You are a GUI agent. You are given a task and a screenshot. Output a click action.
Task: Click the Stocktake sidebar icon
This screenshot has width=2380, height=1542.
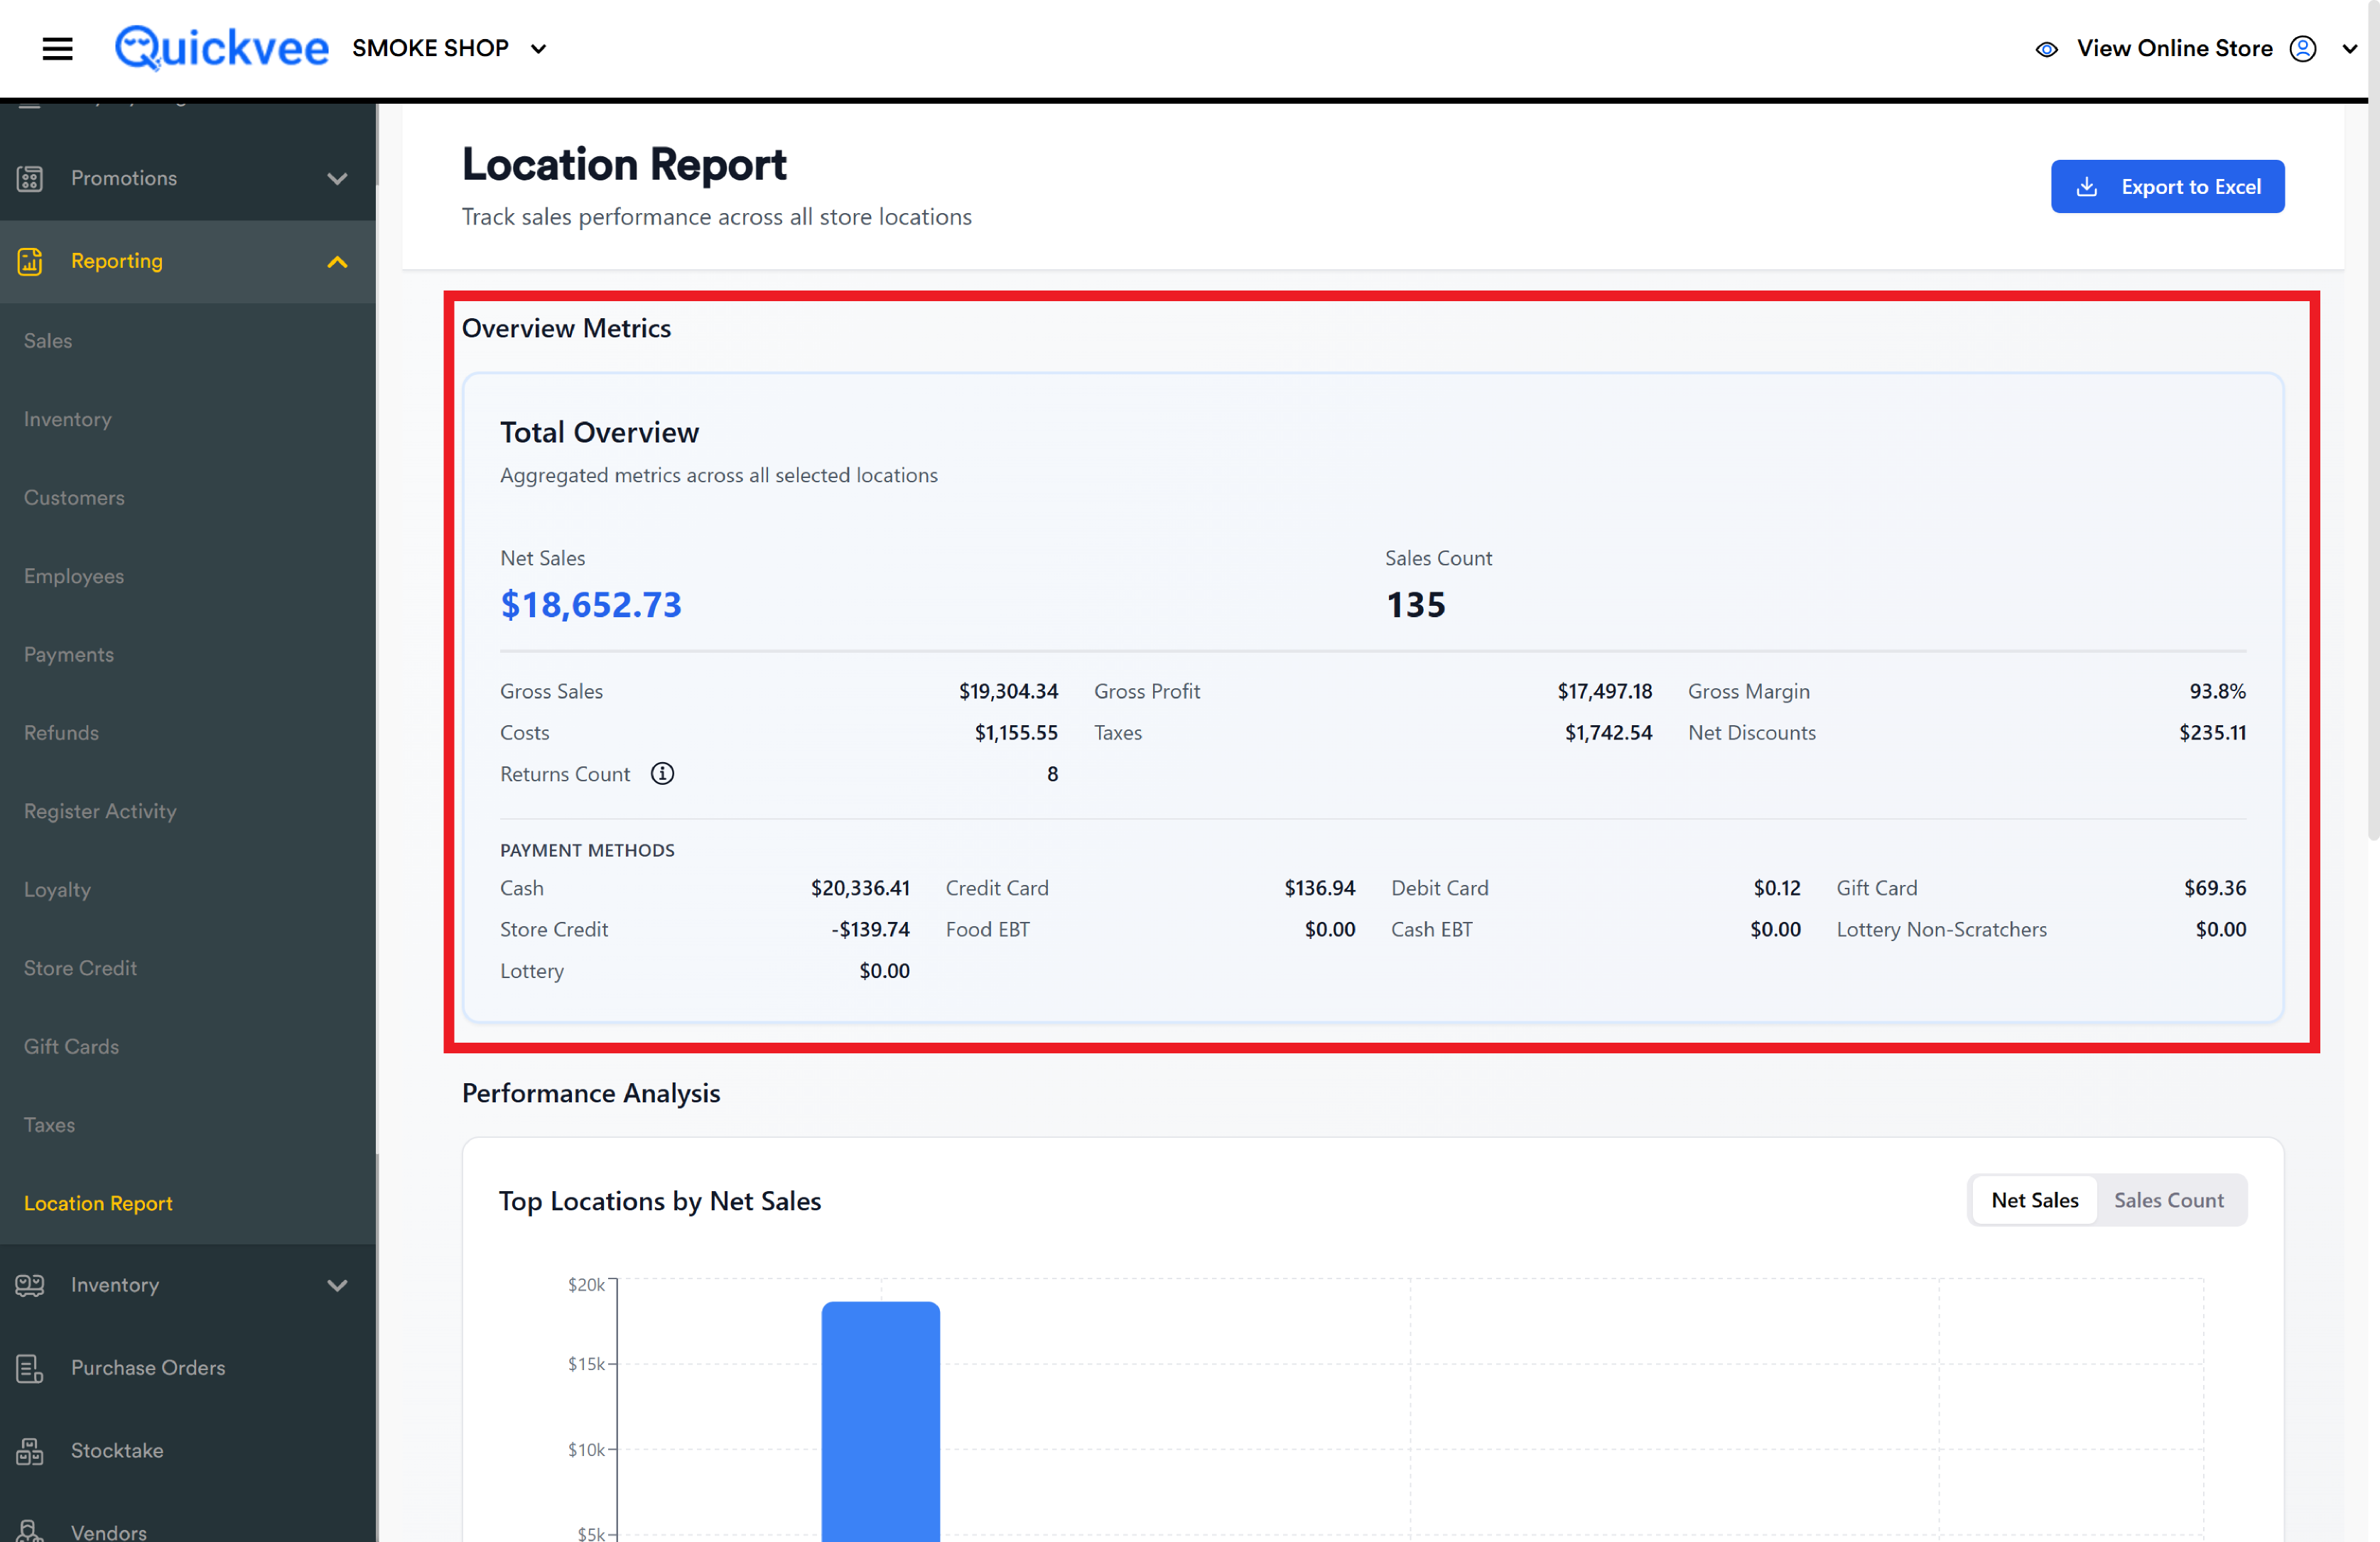[x=30, y=1451]
